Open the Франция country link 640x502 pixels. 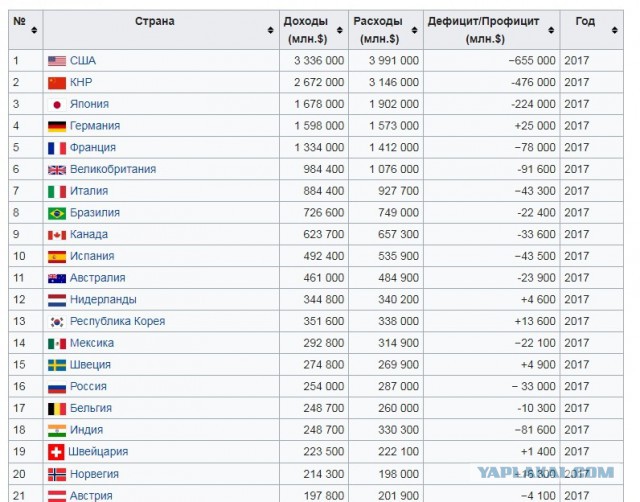pyautogui.click(x=93, y=147)
